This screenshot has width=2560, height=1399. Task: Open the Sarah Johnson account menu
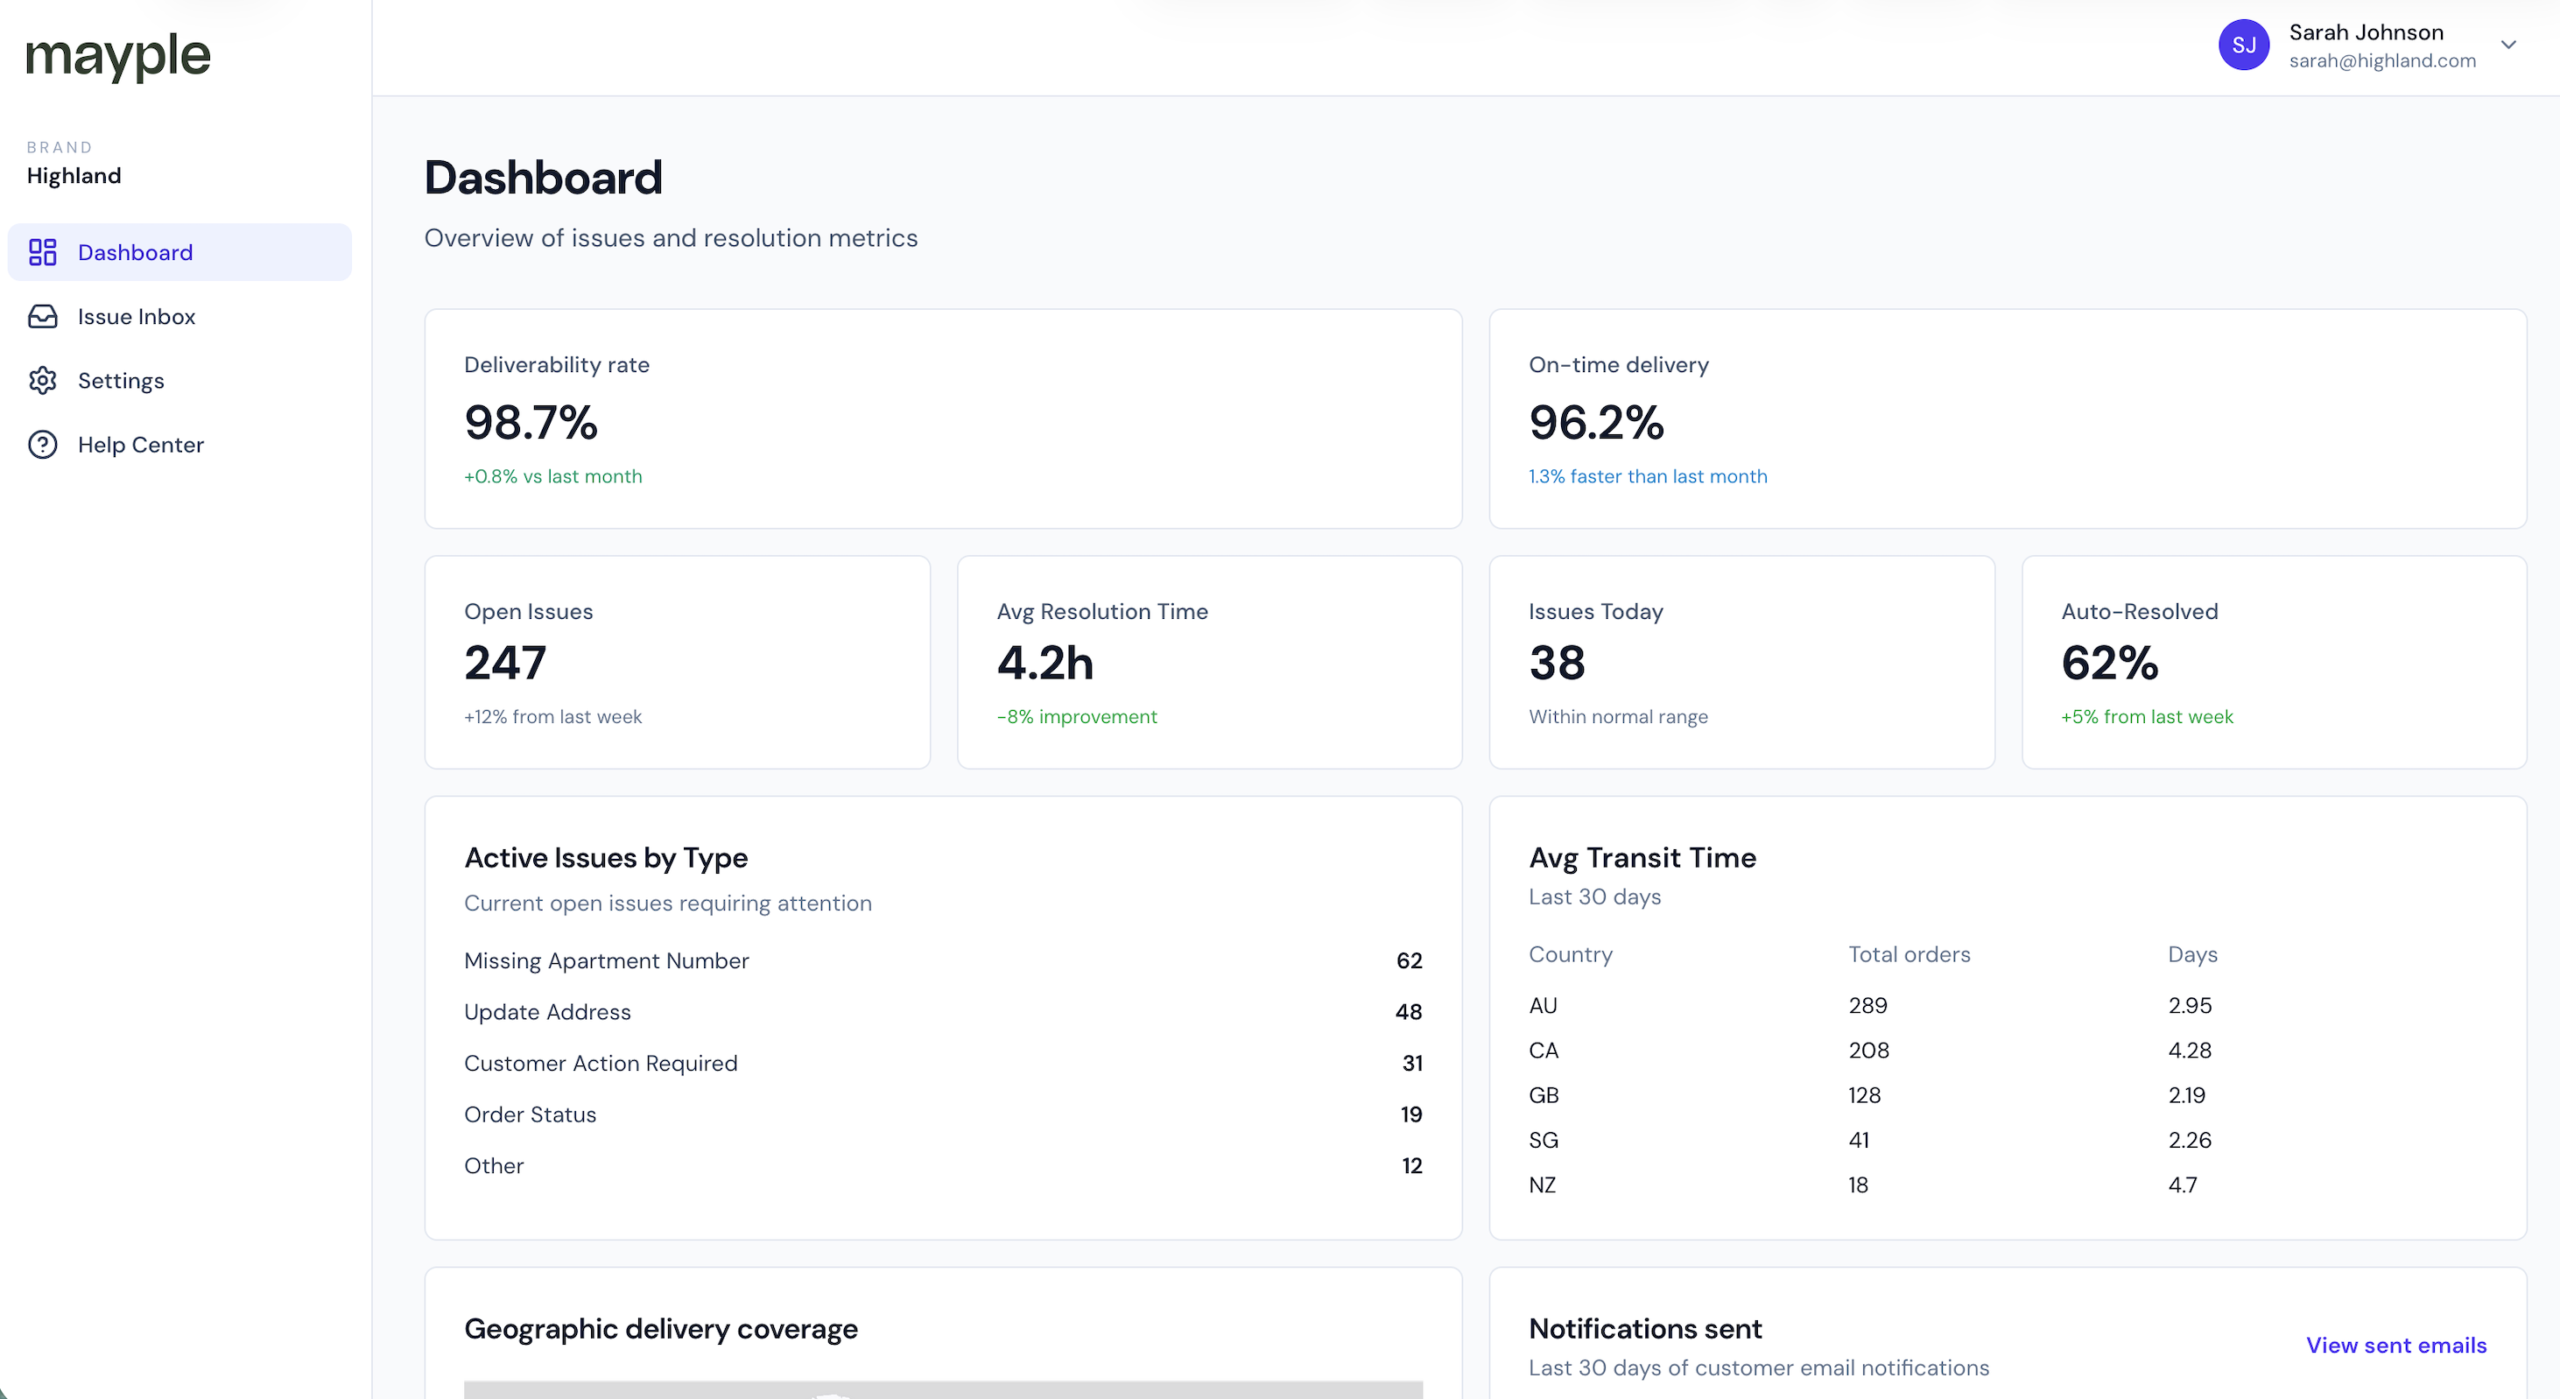tap(2365, 33)
